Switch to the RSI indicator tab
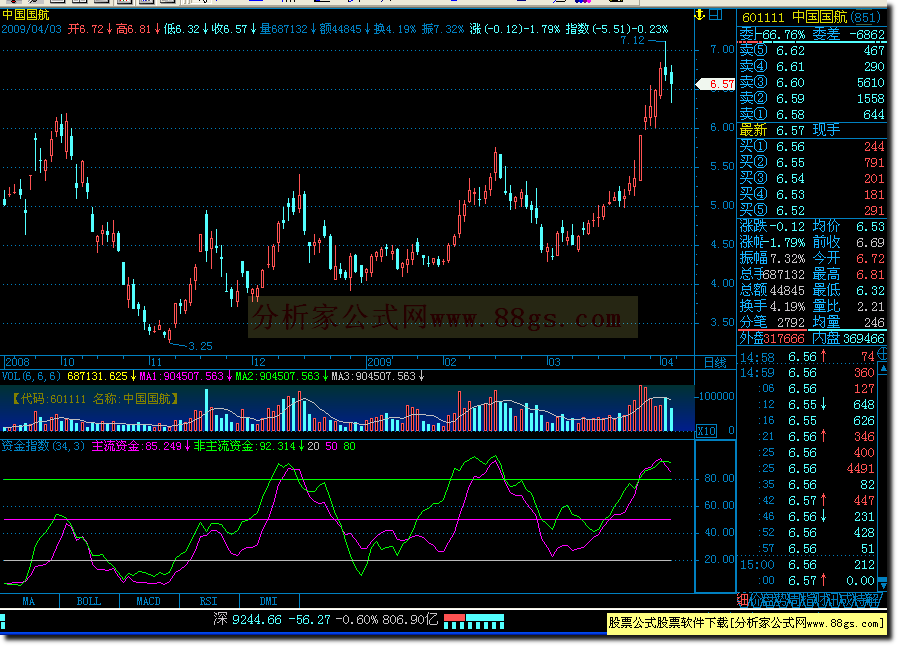 [209, 601]
